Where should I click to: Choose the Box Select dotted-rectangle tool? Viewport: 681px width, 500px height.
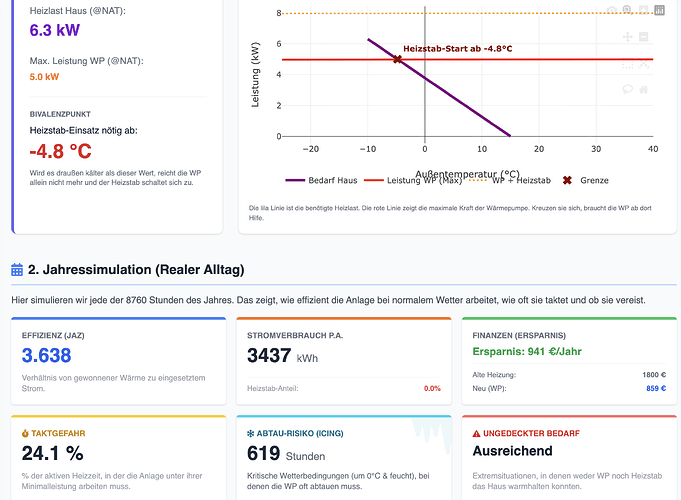tap(627, 64)
